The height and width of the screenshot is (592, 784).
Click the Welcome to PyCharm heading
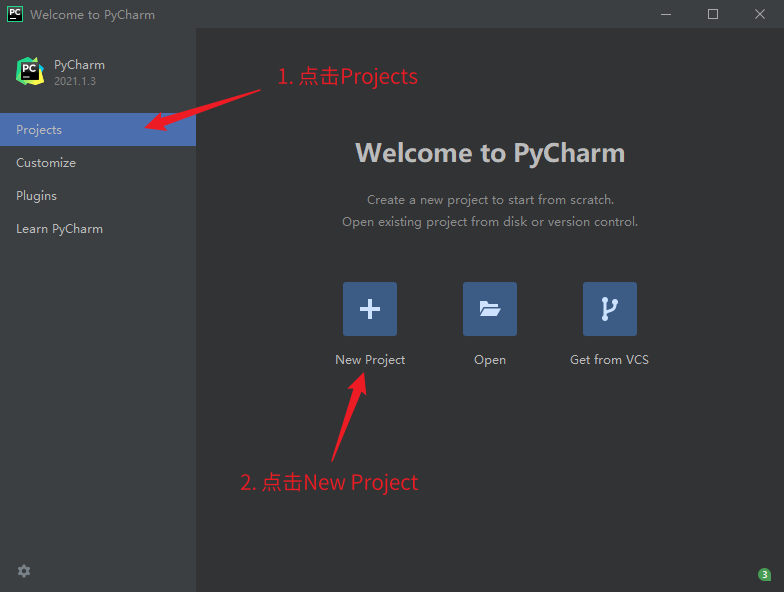pyautogui.click(x=489, y=153)
